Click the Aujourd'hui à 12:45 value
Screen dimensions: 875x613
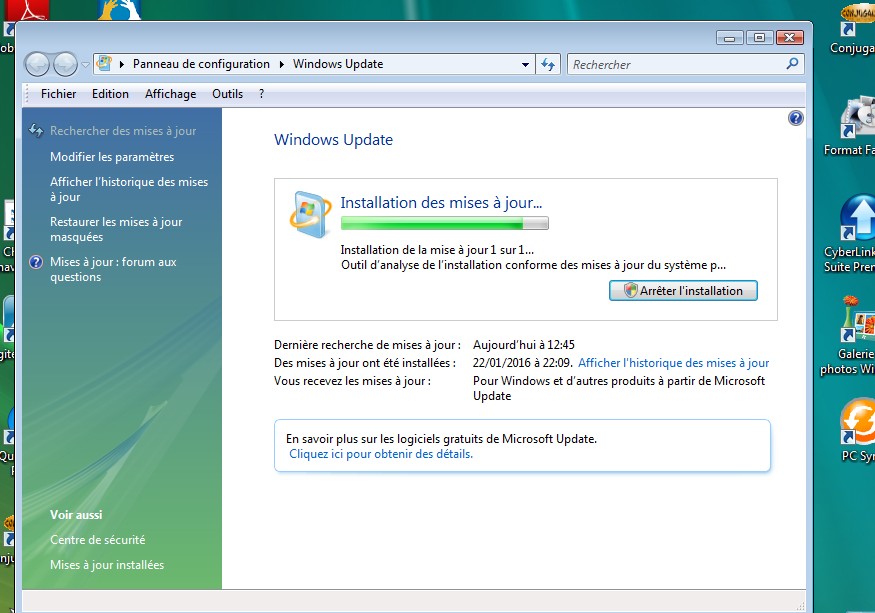pos(524,345)
